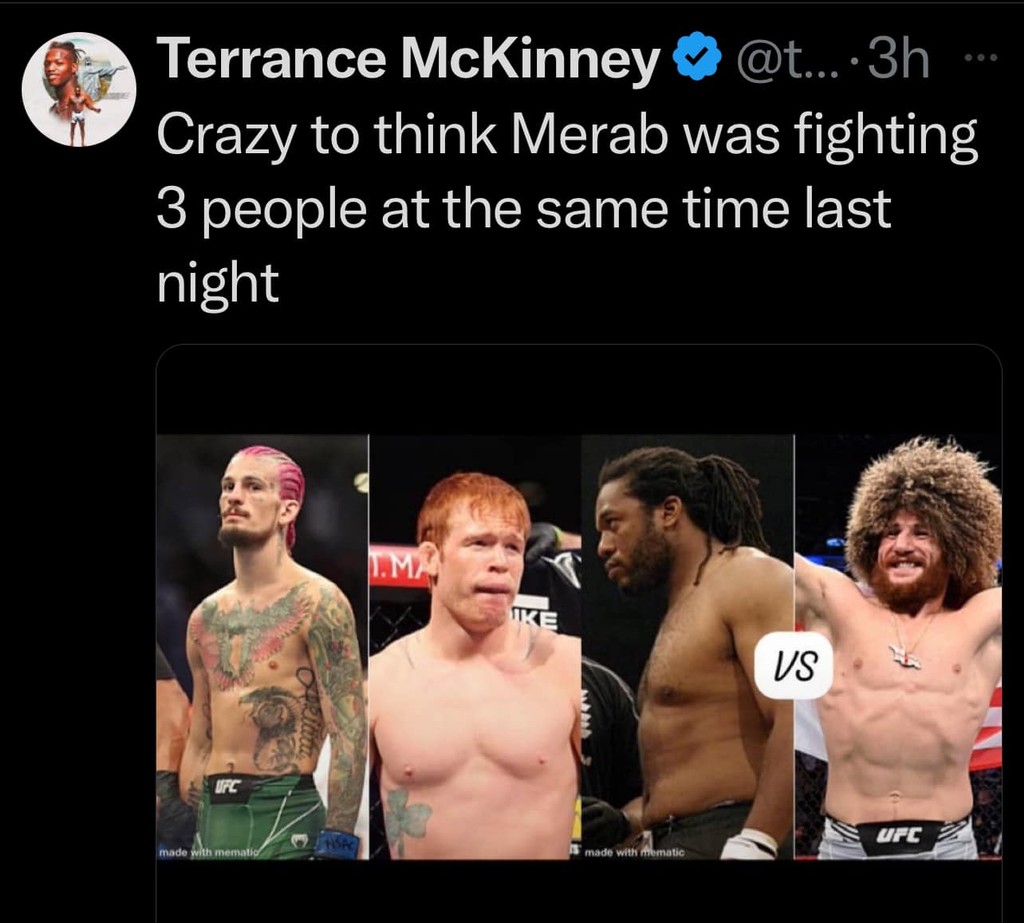Click the tweet text about Merab fighting
This screenshot has width=1024, height=923.
pos(565,209)
